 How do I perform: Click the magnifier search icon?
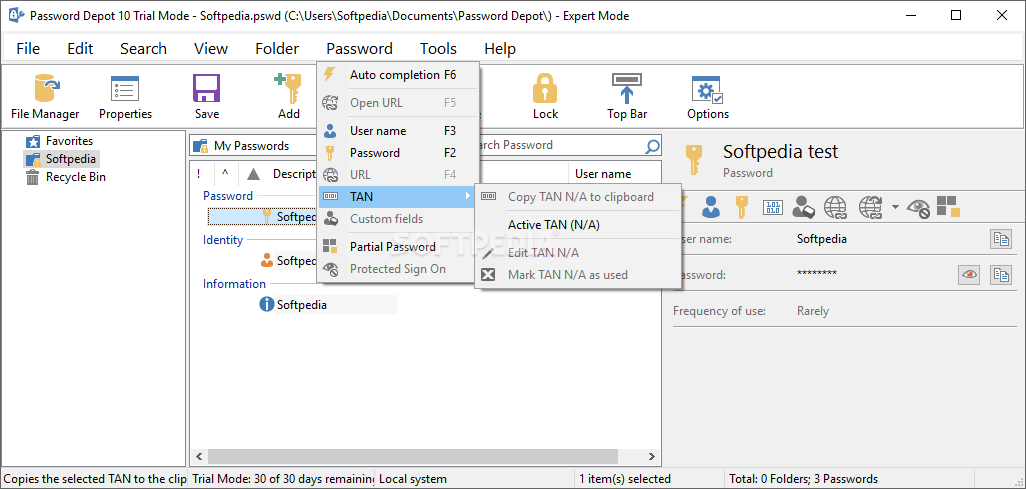[x=652, y=146]
